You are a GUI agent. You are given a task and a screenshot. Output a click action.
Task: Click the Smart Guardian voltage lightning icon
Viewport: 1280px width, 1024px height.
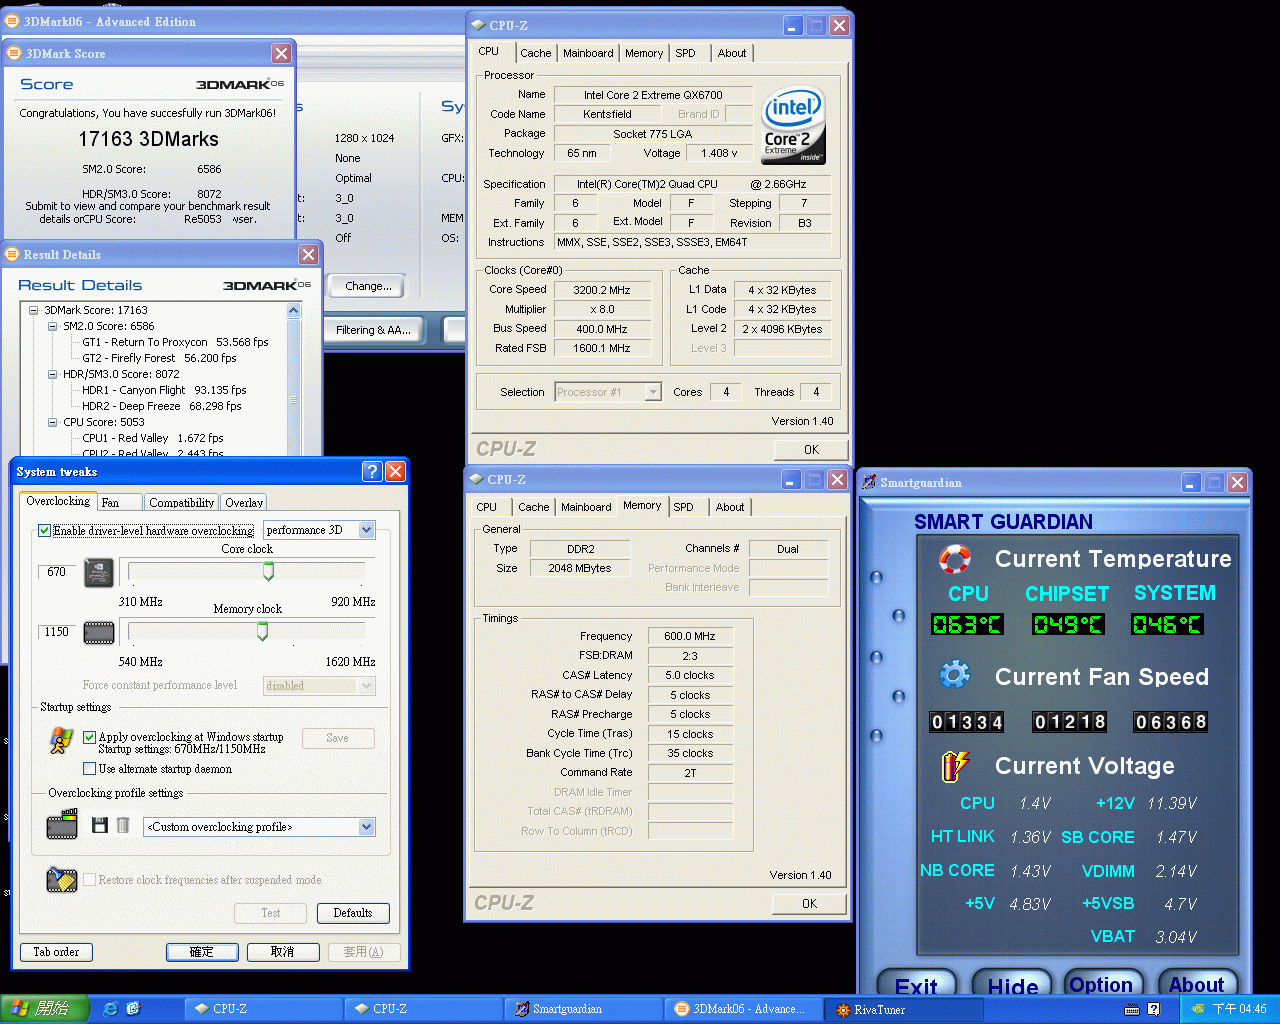[955, 765]
